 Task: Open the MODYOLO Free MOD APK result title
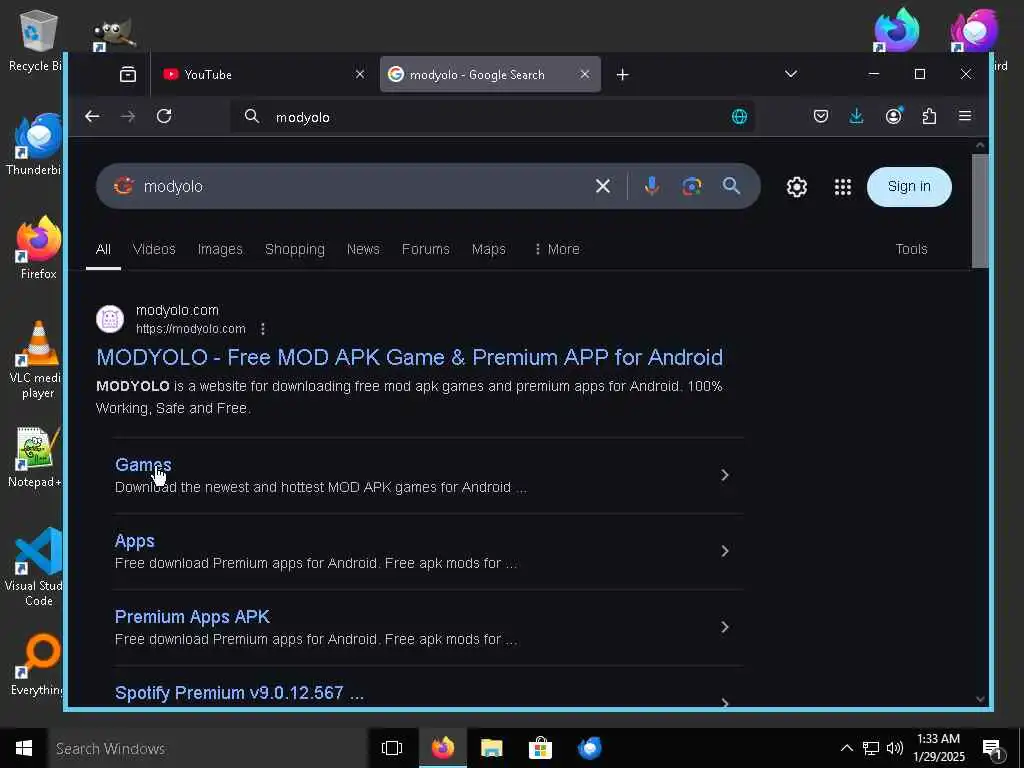[409, 357]
